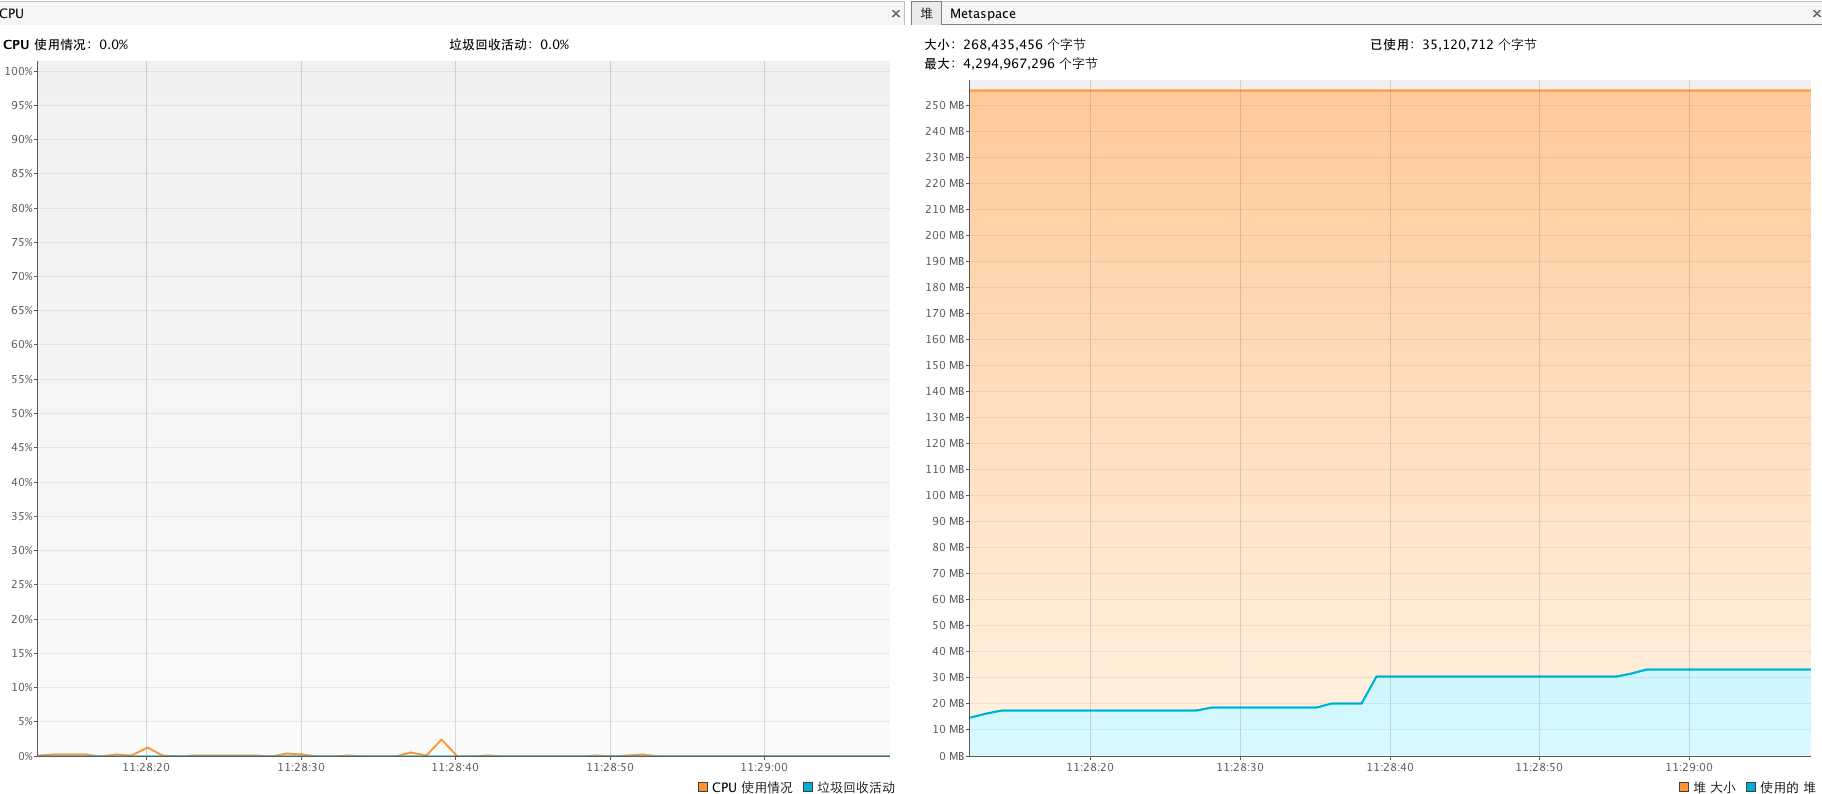This screenshot has width=1822, height=794.
Task: Click the '堆 大小' legend text
Action: [1714, 787]
